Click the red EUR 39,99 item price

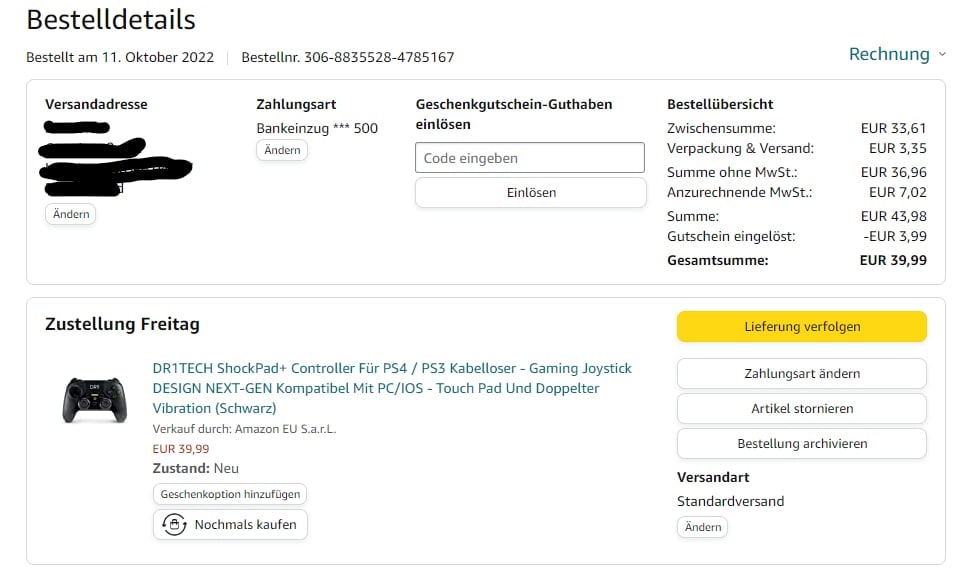point(181,449)
